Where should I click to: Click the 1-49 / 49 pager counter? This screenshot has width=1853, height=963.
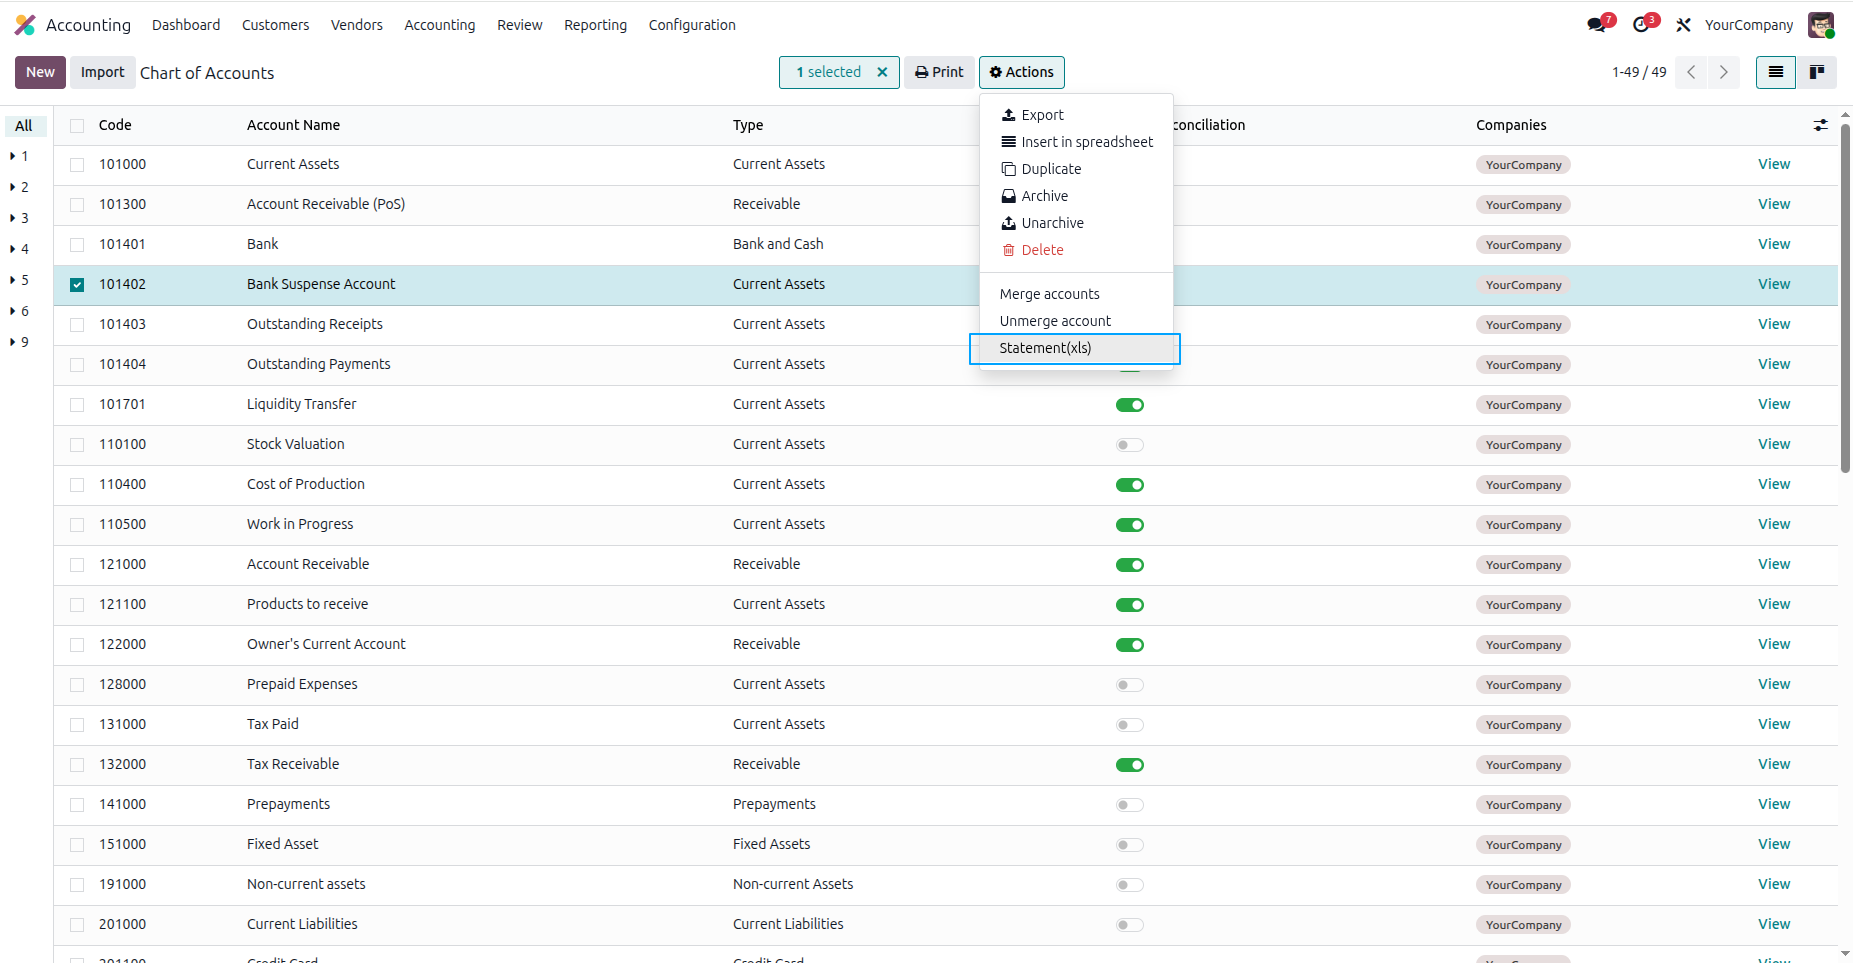tap(1639, 72)
